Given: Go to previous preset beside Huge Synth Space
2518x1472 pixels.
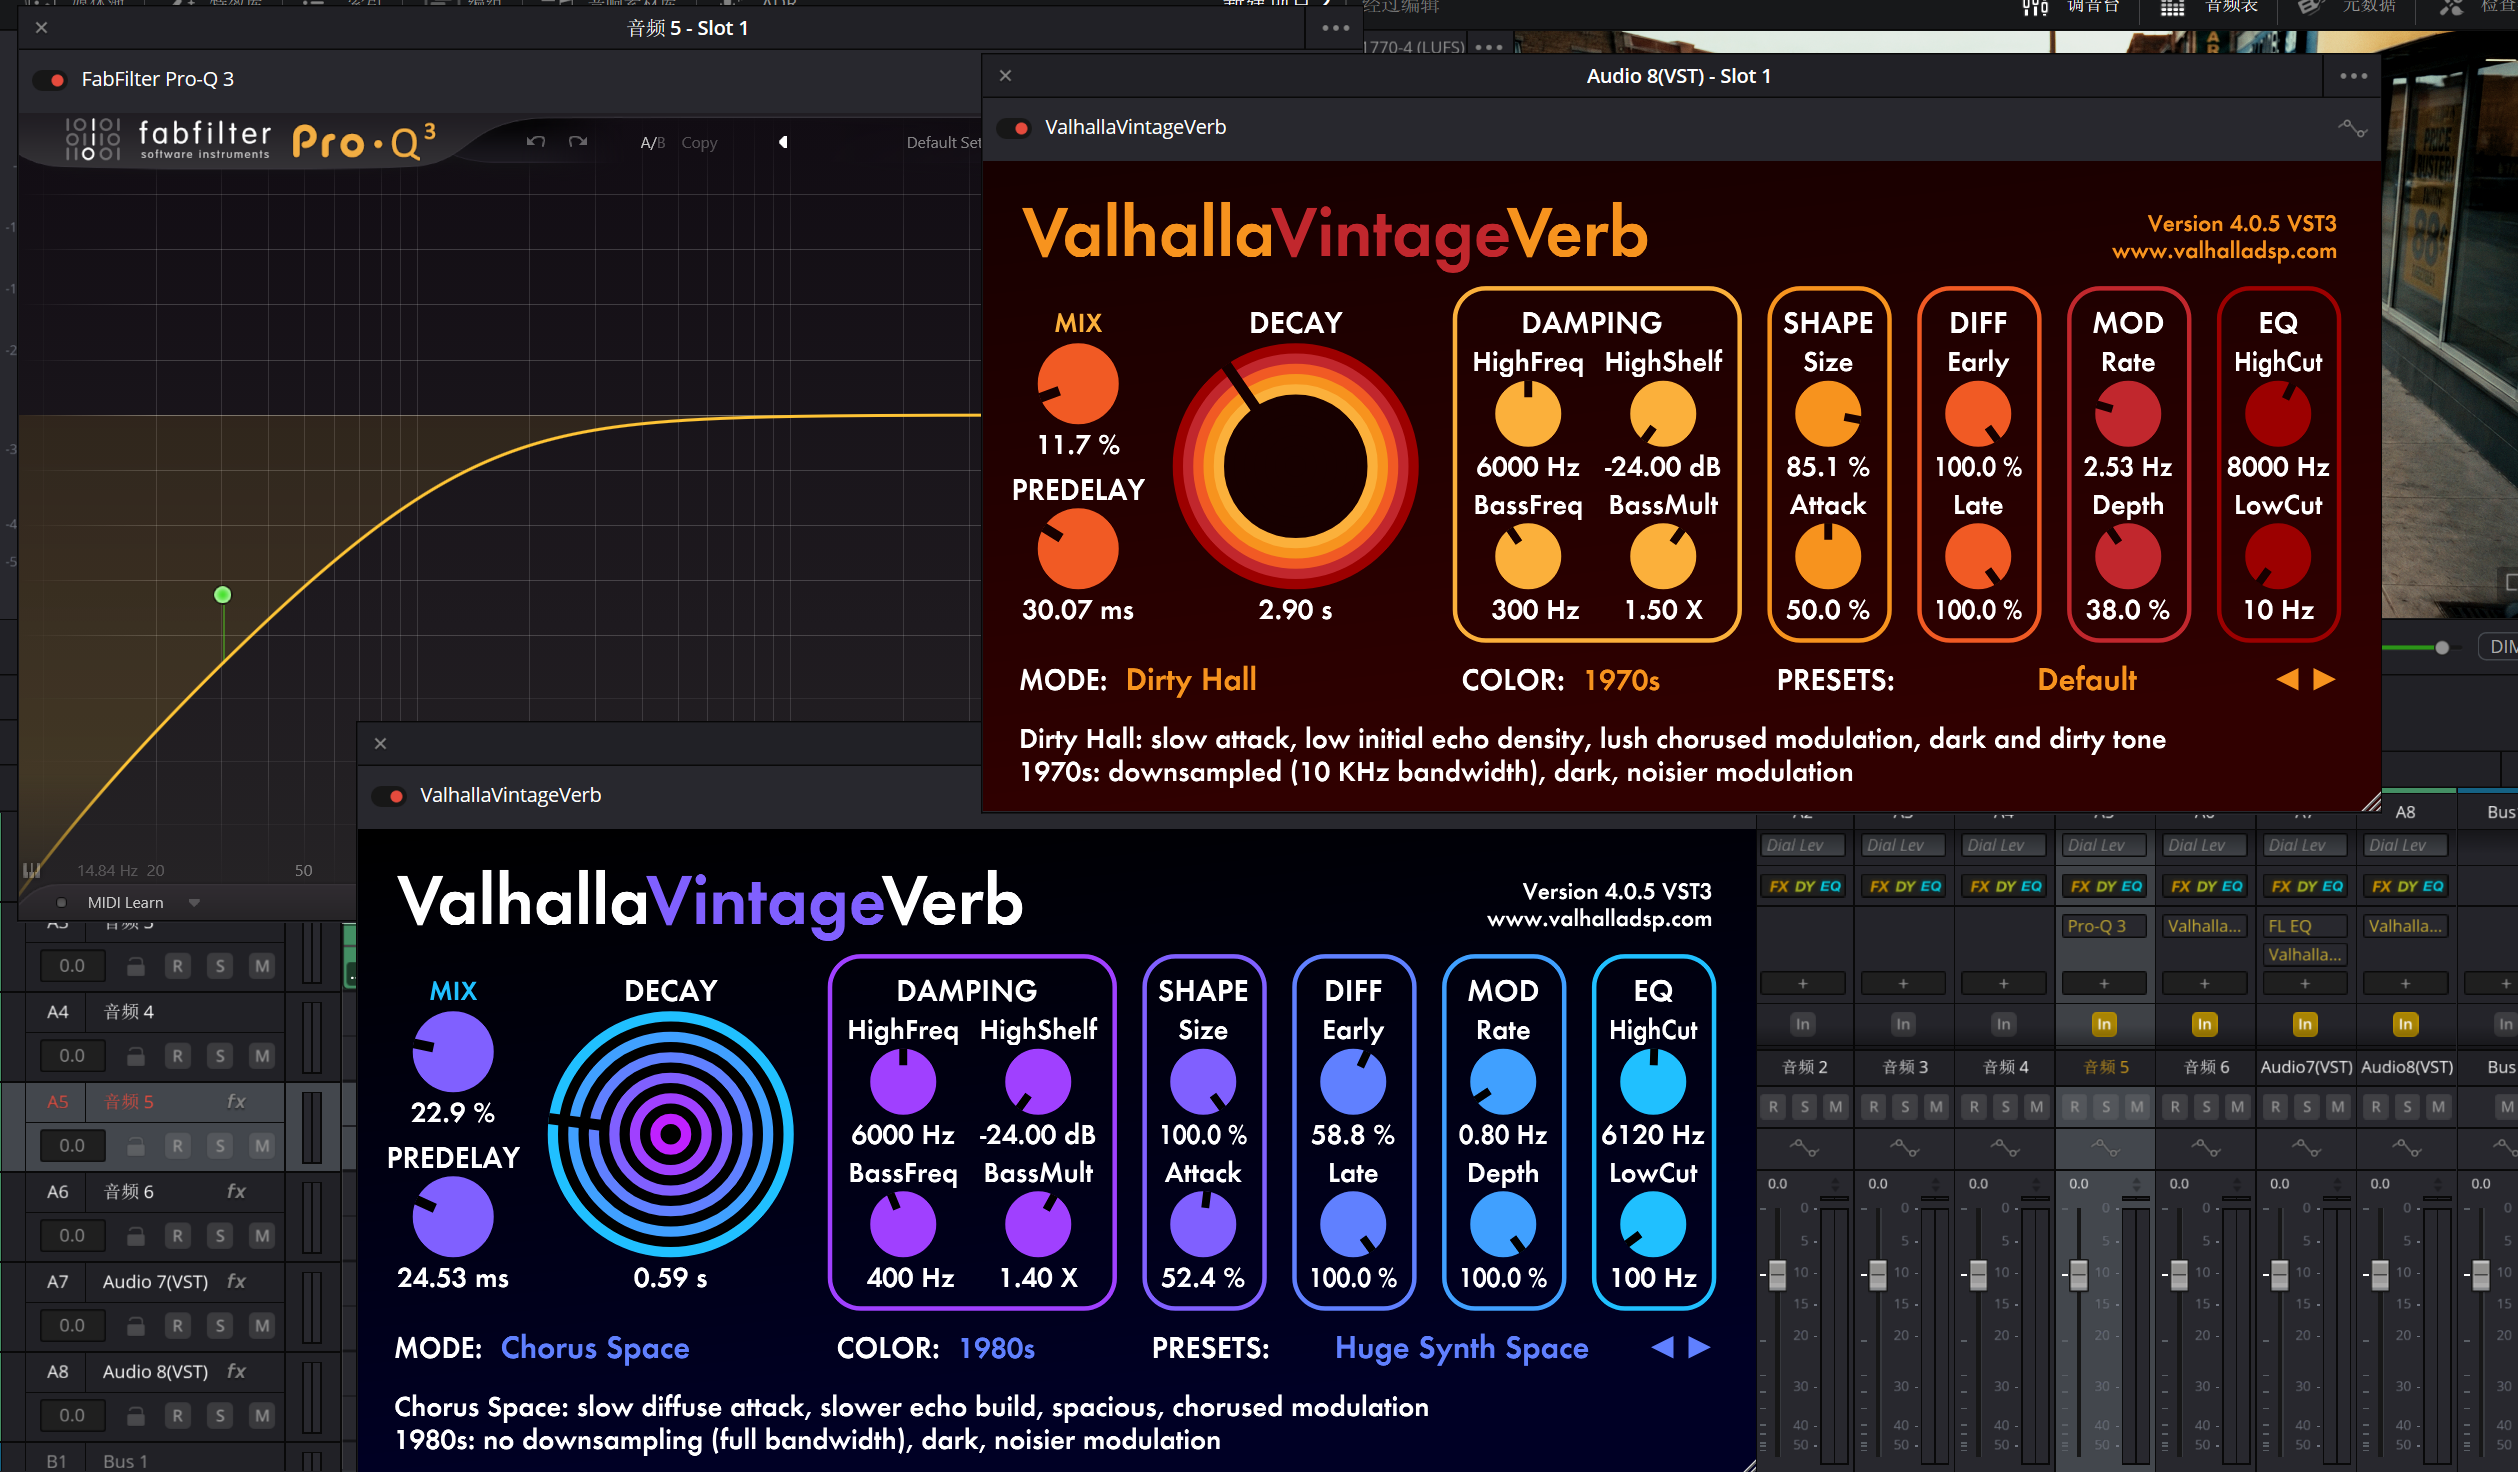Looking at the screenshot, I should 1662,1348.
